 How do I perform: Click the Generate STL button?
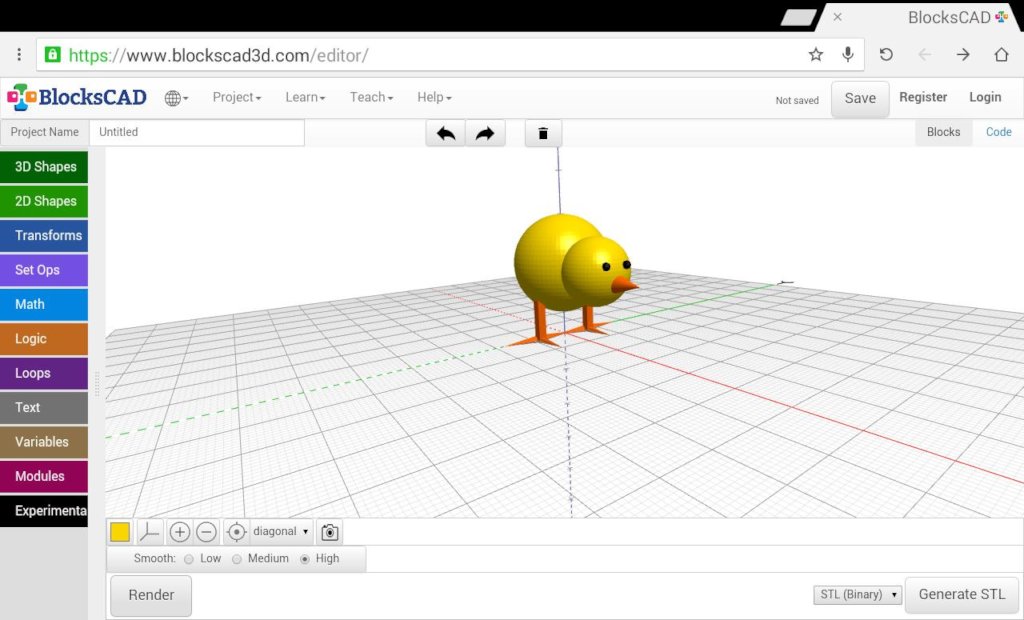coord(961,595)
